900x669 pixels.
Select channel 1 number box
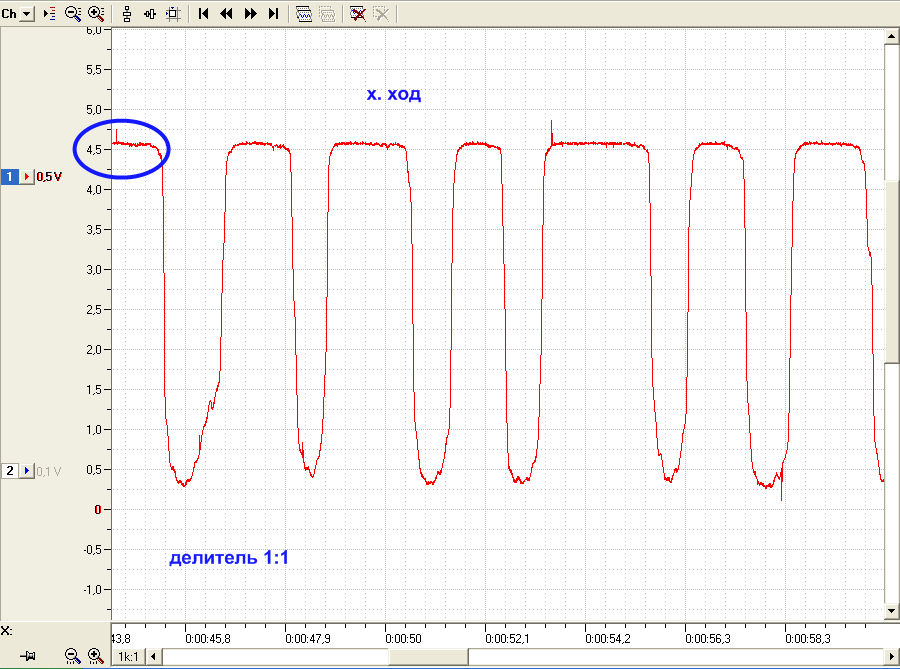(x=10, y=177)
